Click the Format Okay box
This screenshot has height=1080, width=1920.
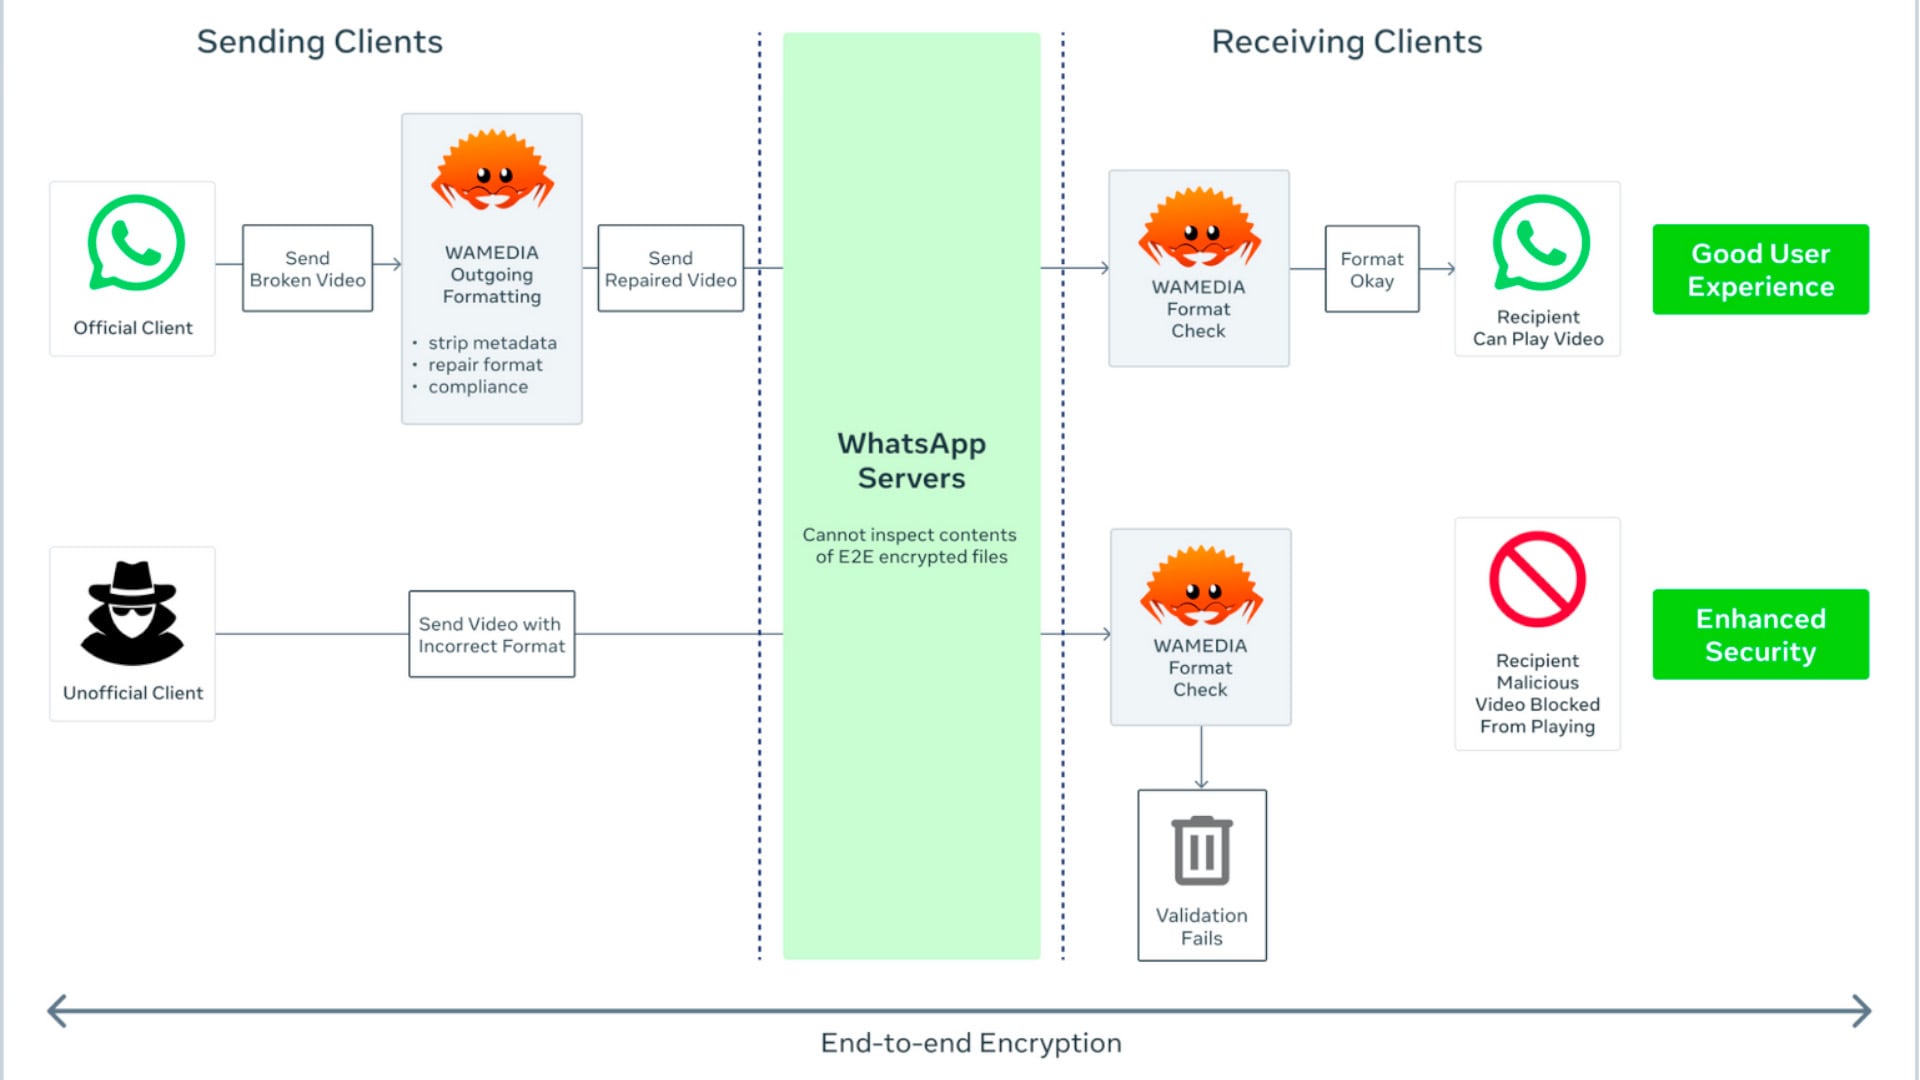1371,269
